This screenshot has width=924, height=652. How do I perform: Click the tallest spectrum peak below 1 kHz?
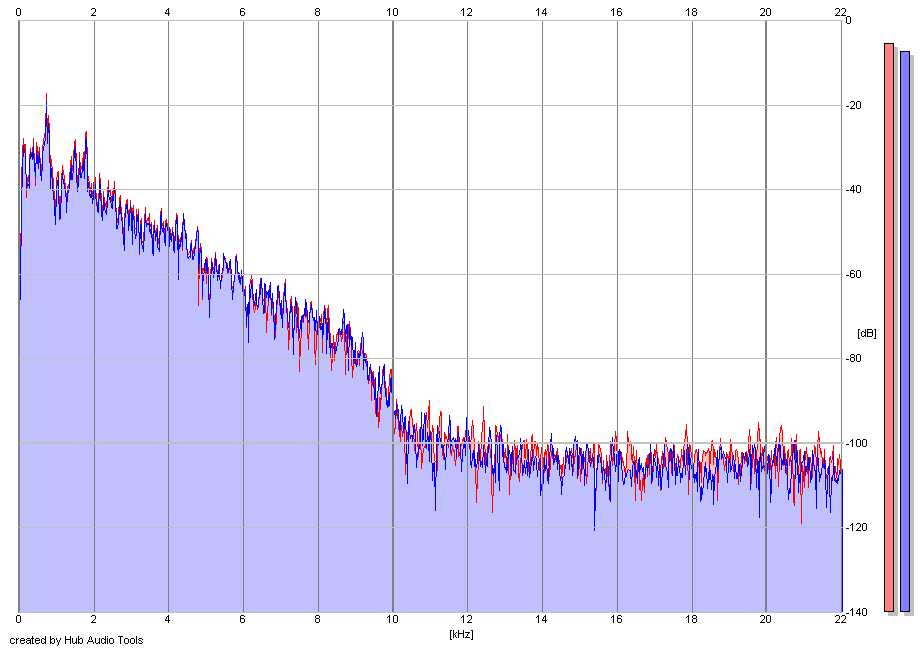pos(46,98)
